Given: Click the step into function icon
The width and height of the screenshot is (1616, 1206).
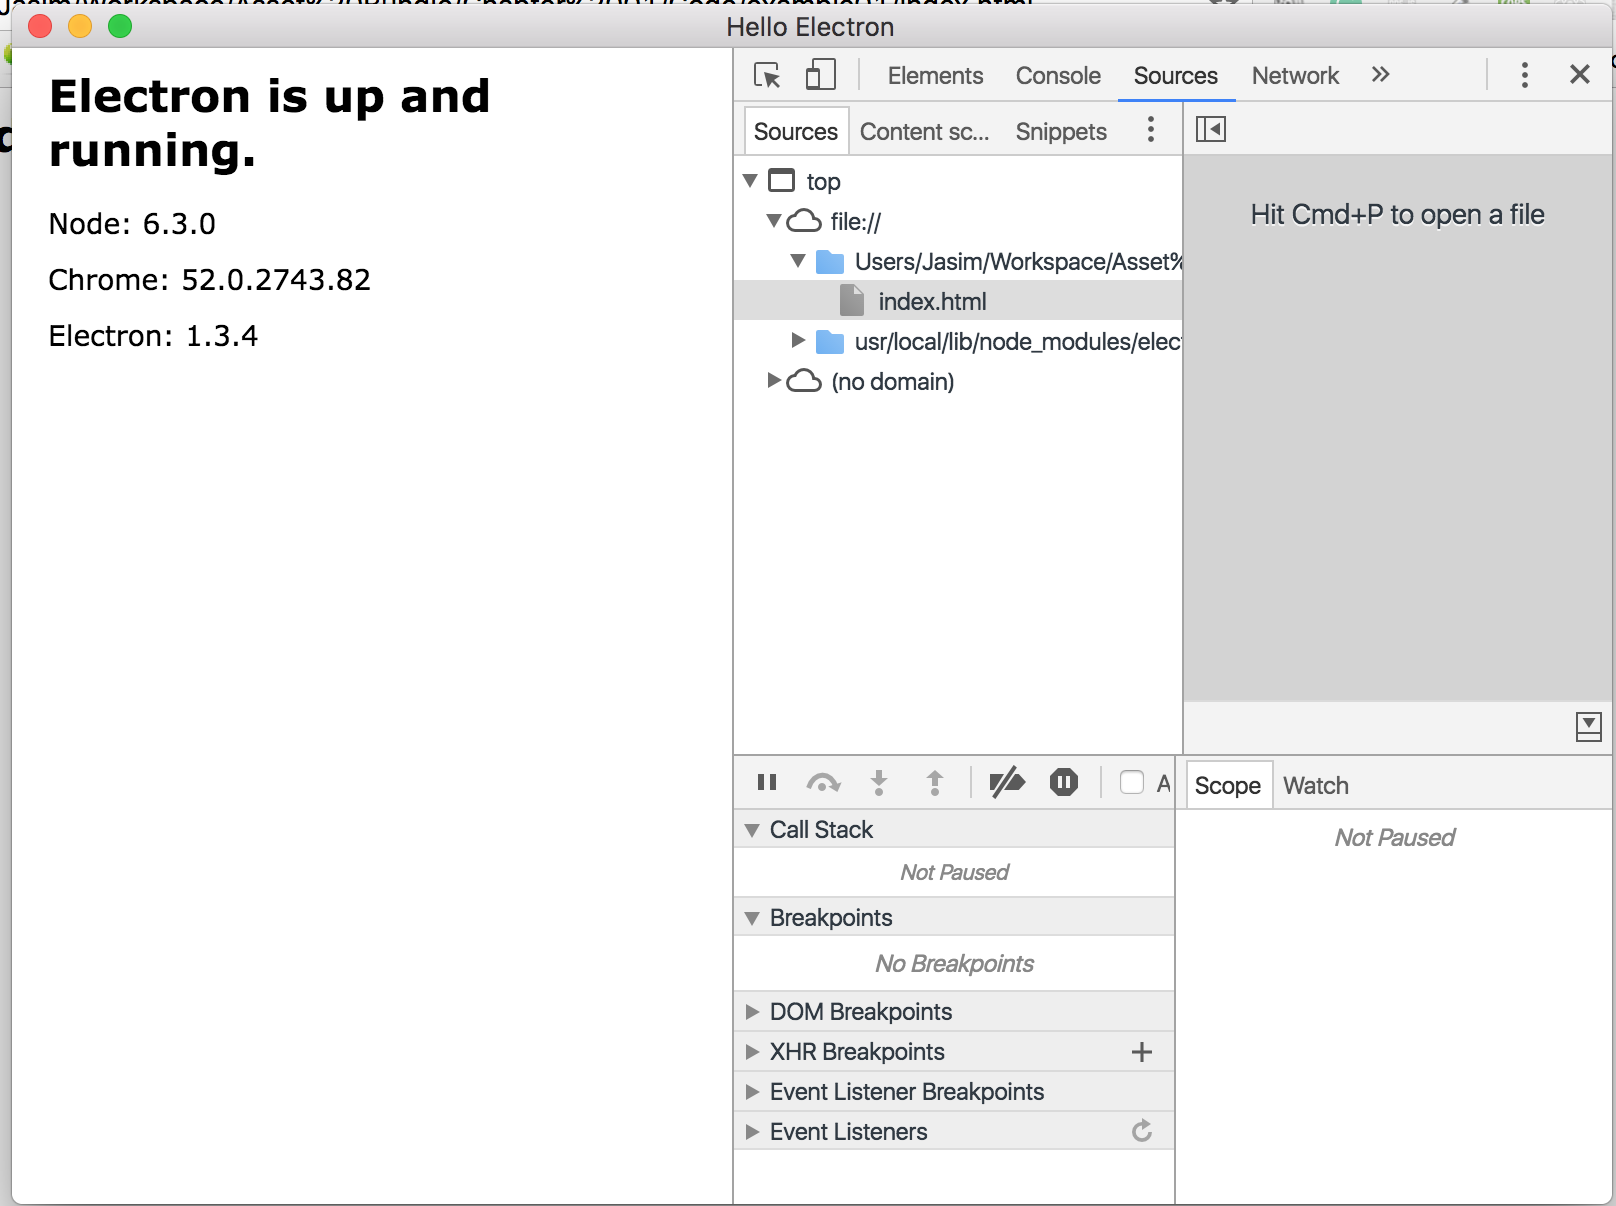Looking at the screenshot, I should coord(879,782).
